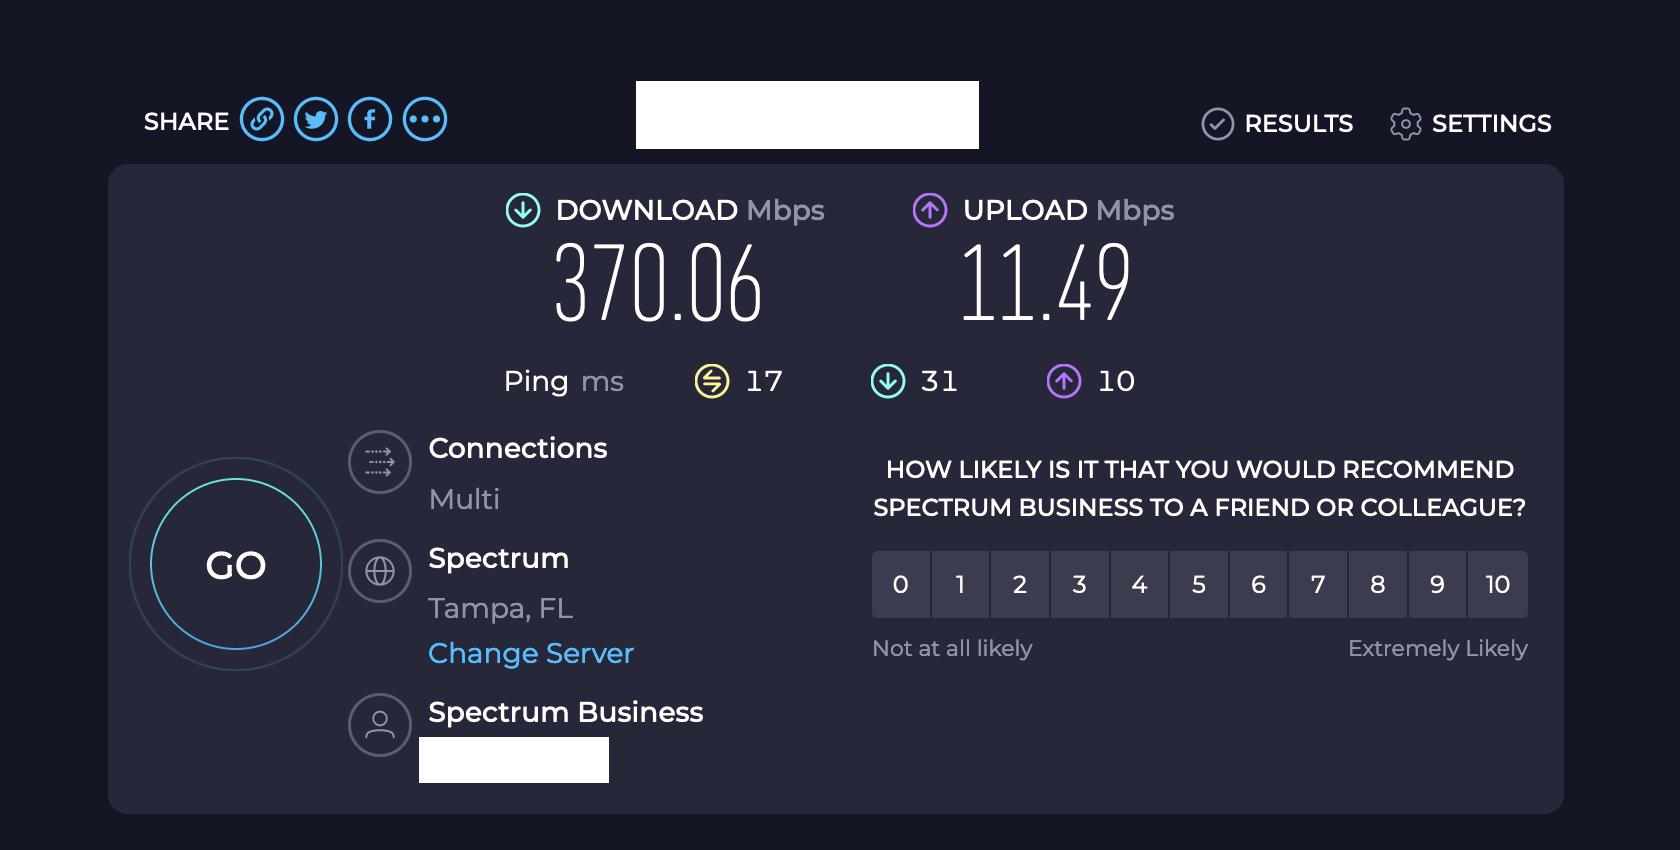The image size is (1680, 850).
Task: Click the globe server icon
Action: tap(380, 571)
